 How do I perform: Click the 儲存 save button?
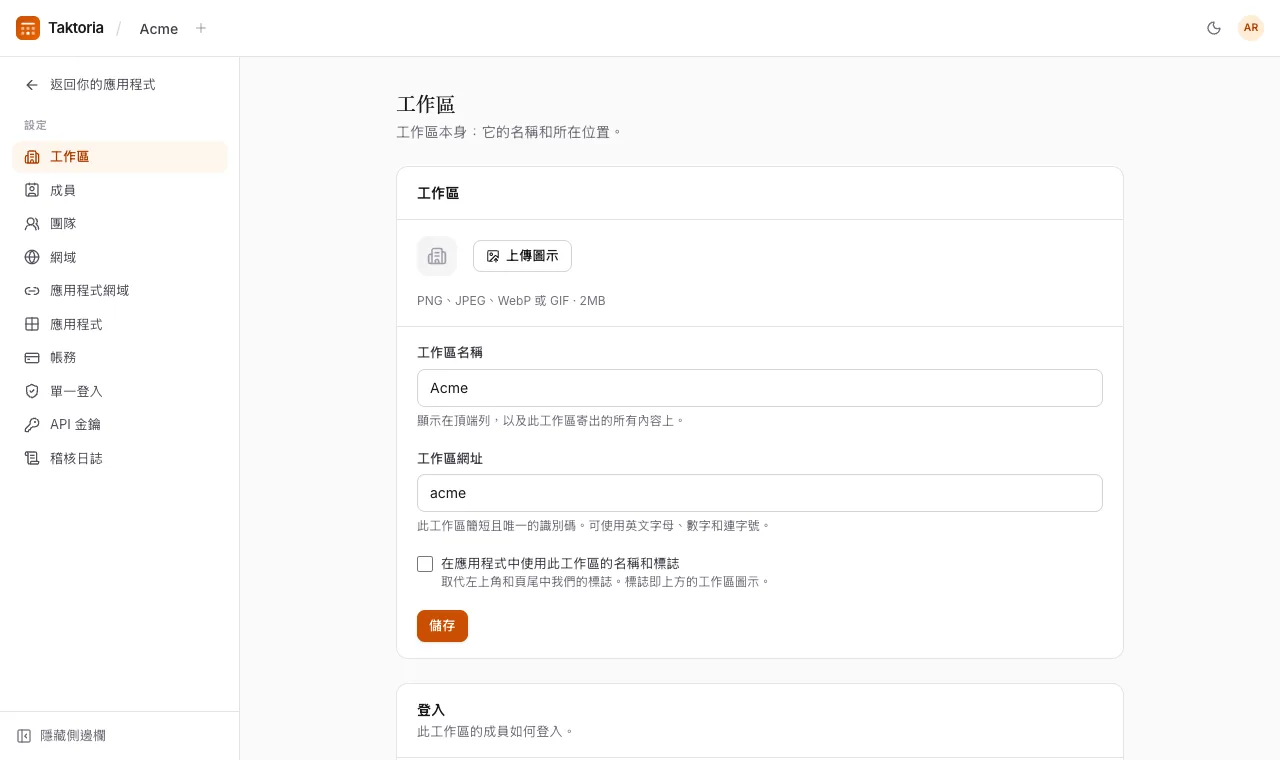442,626
